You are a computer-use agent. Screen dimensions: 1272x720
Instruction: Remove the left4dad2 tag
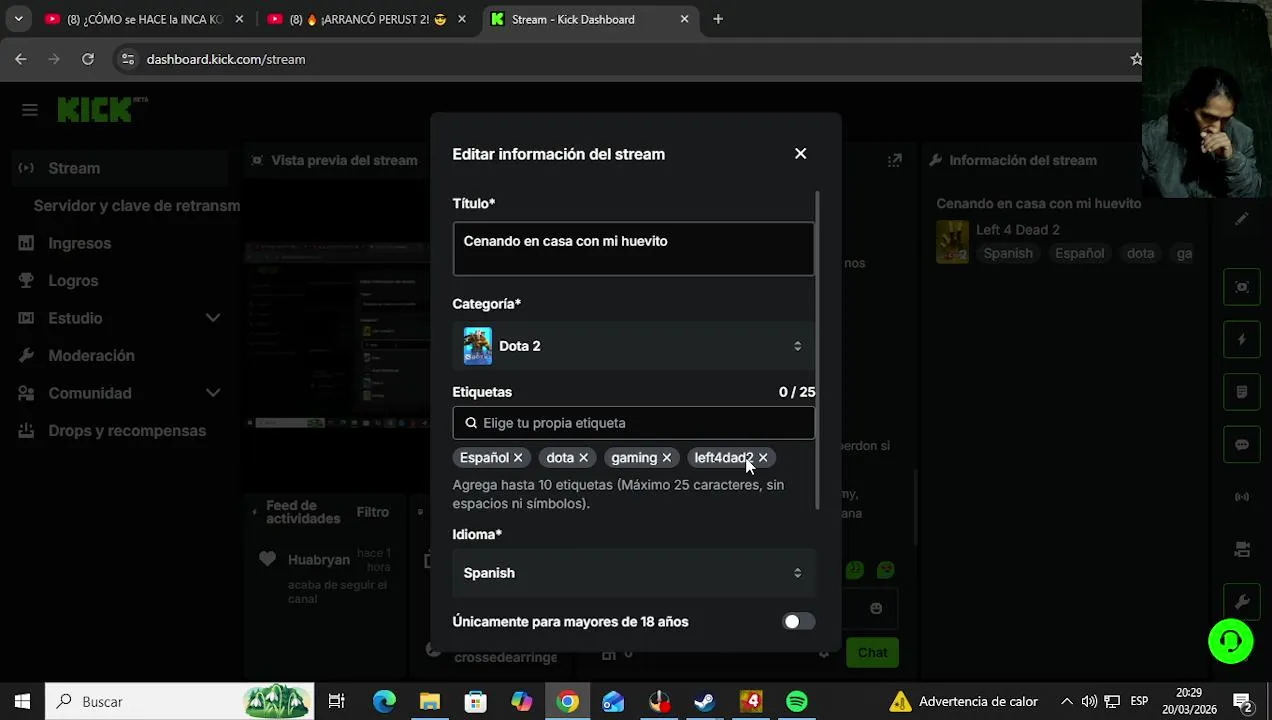(762, 458)
